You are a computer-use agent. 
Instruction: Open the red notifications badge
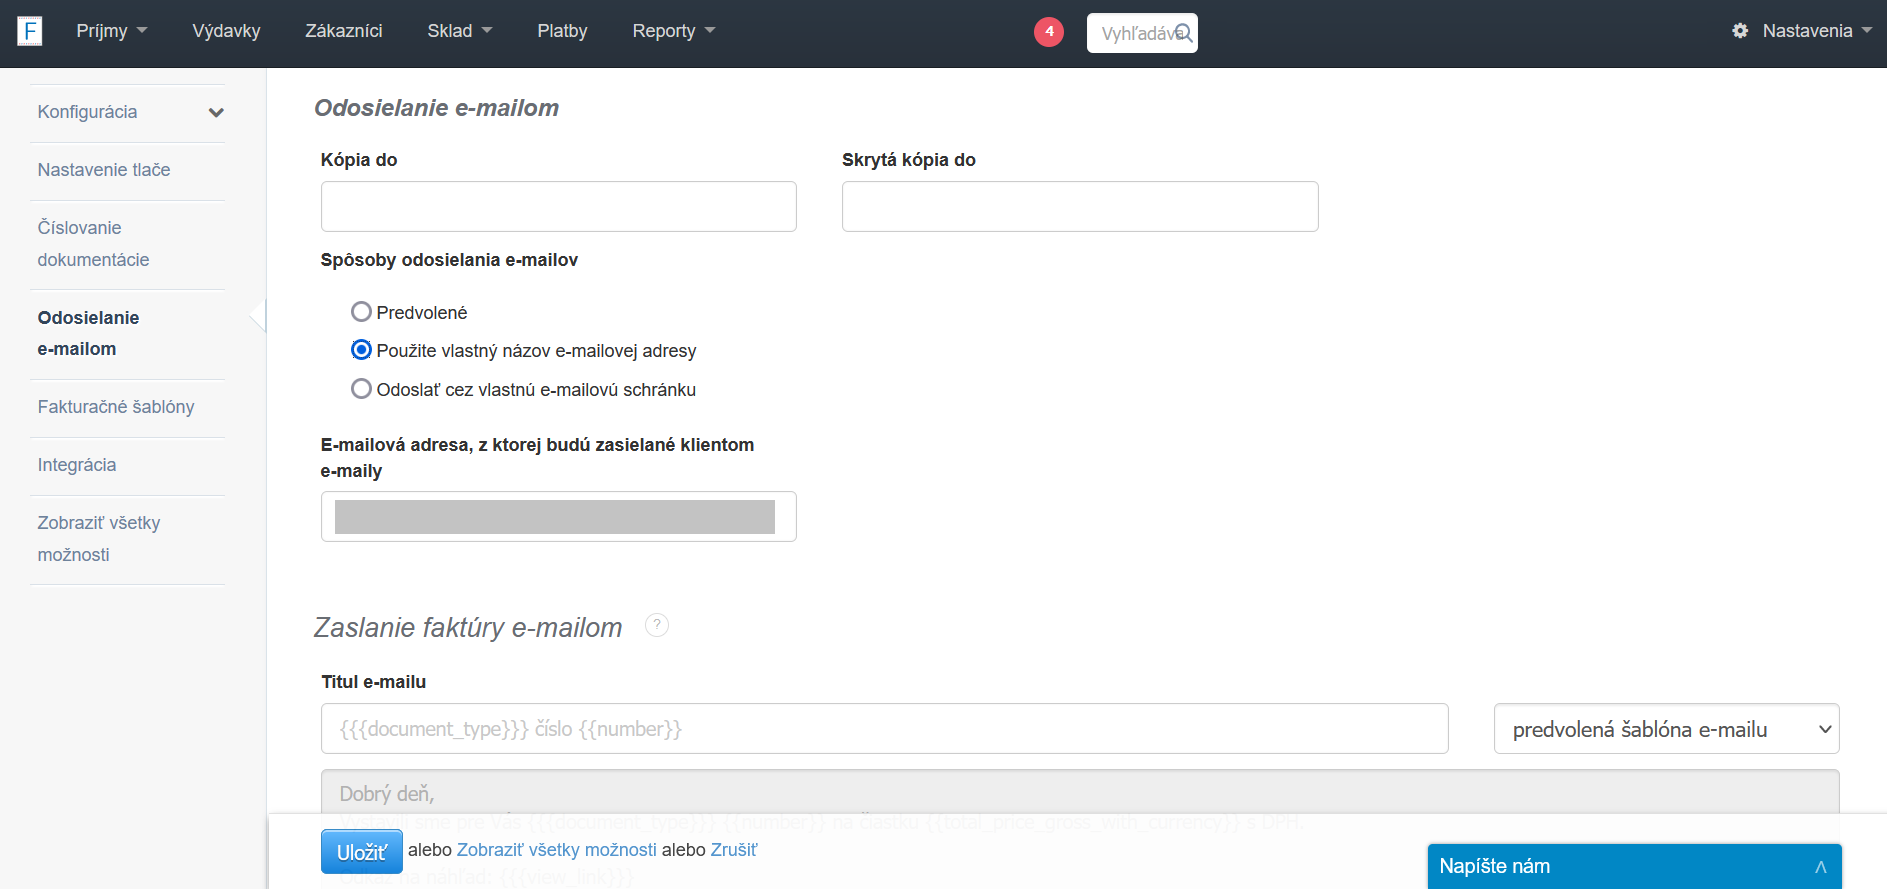pos(1048,32)
